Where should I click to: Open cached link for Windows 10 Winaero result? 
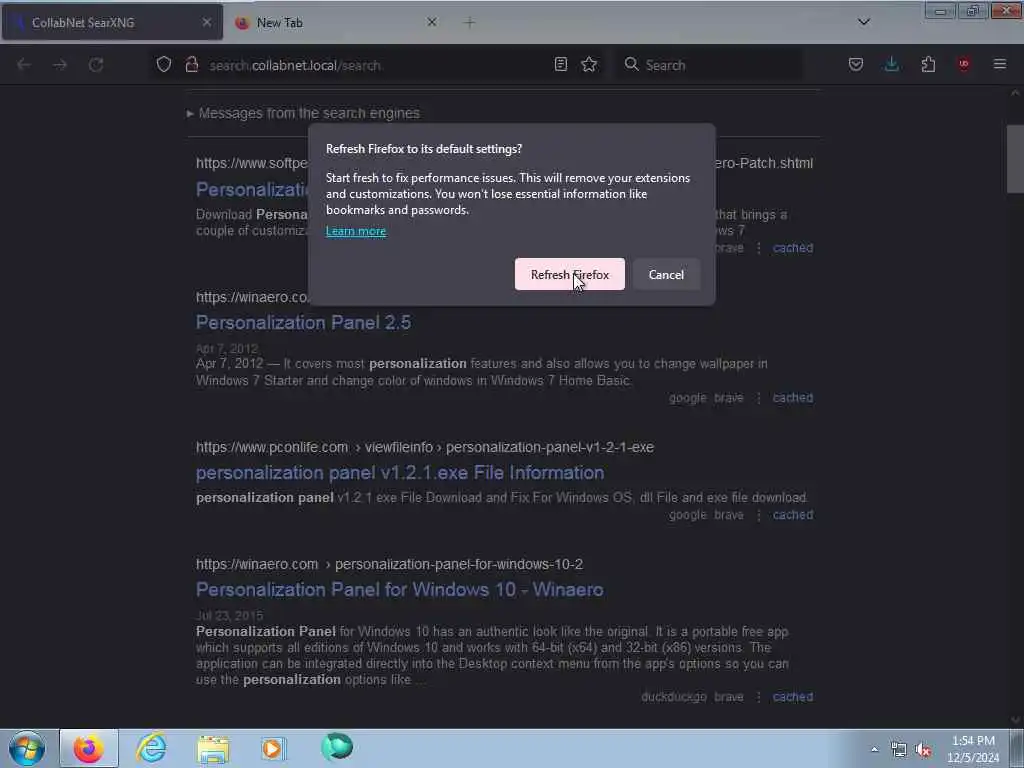pyautogui.click(x=793, y=697)
